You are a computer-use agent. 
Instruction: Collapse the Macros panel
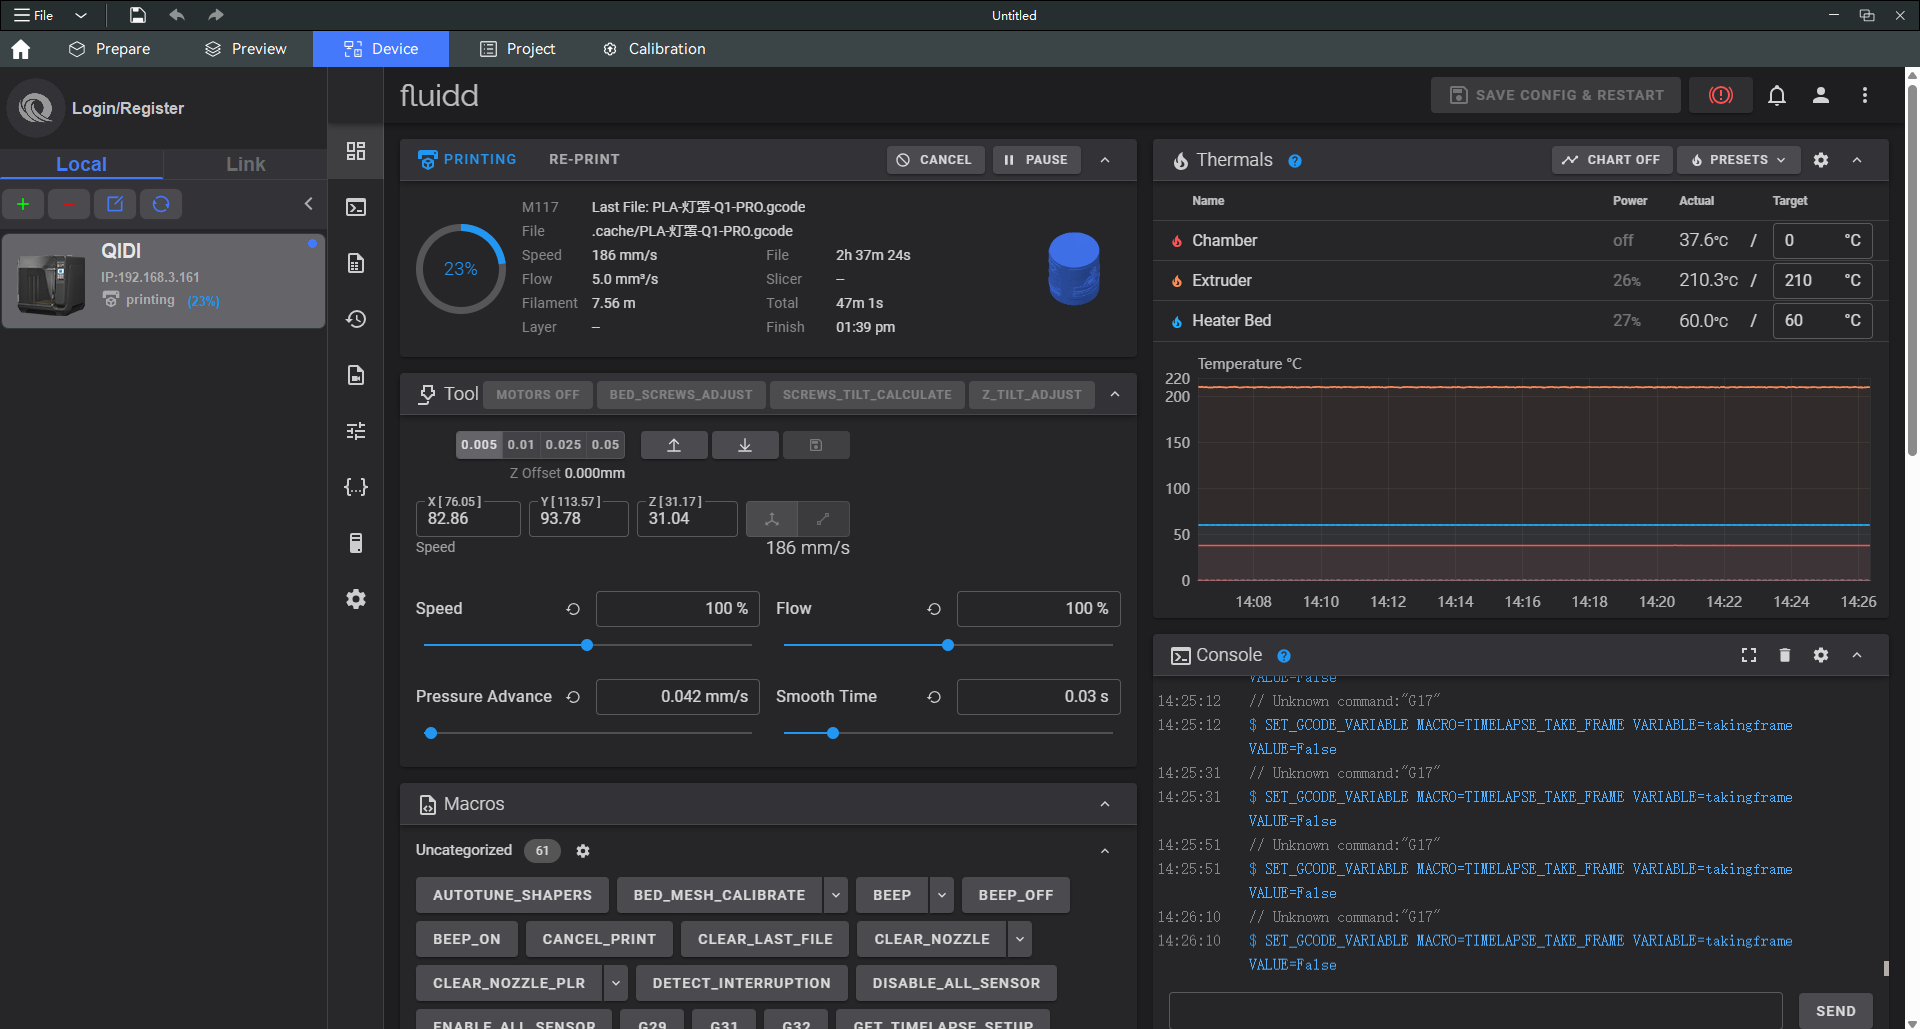pyautogui.click(x=1104, y=804)
